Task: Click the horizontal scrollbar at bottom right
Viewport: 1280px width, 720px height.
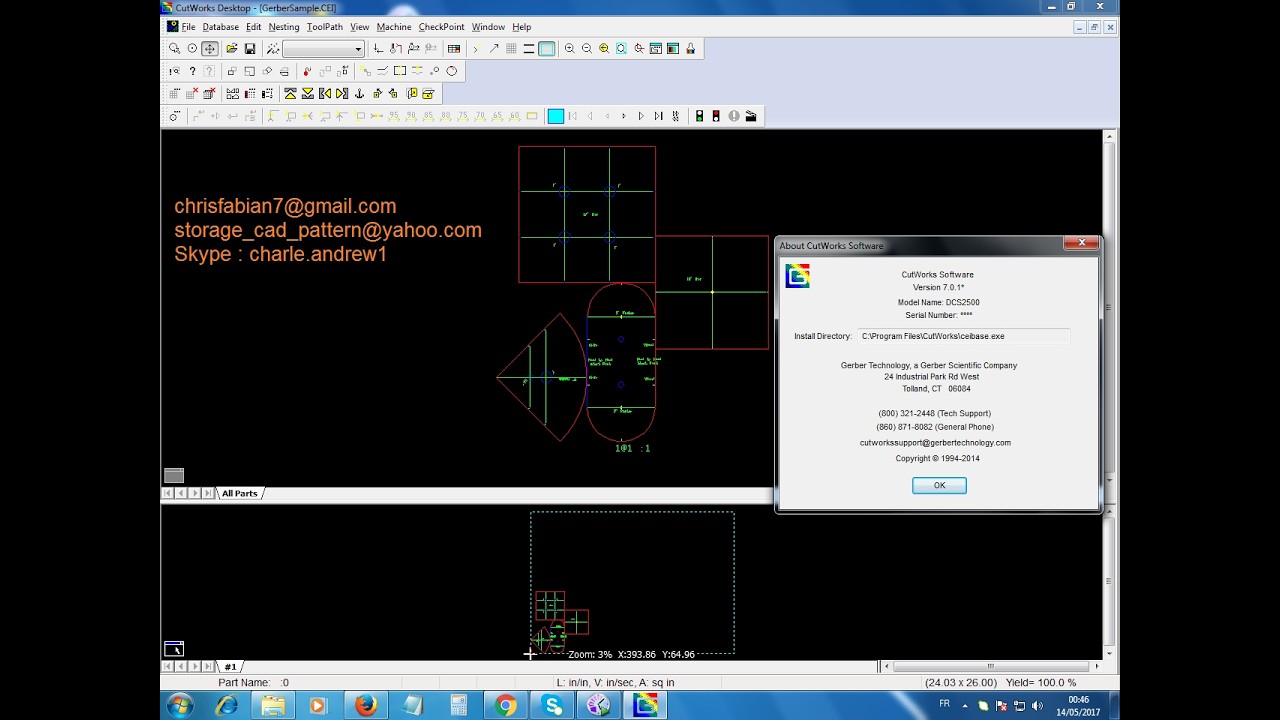Action: pos(990,666)
